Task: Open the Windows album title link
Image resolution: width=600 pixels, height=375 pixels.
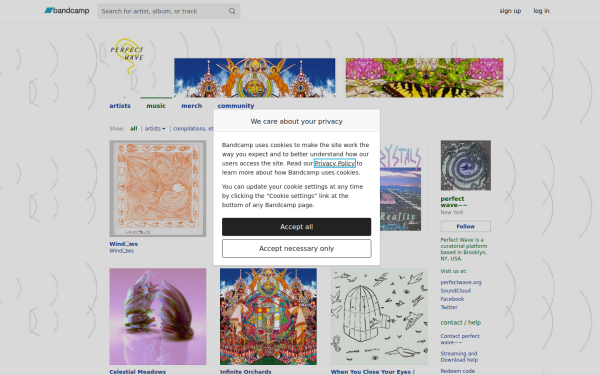Action: coord(124,244)
